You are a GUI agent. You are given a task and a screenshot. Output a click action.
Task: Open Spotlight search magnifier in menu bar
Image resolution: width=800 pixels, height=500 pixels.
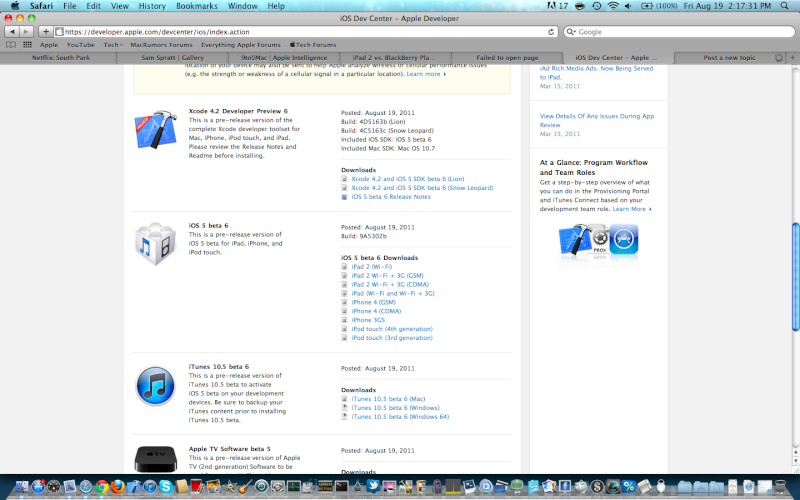(x=784, y=6)
